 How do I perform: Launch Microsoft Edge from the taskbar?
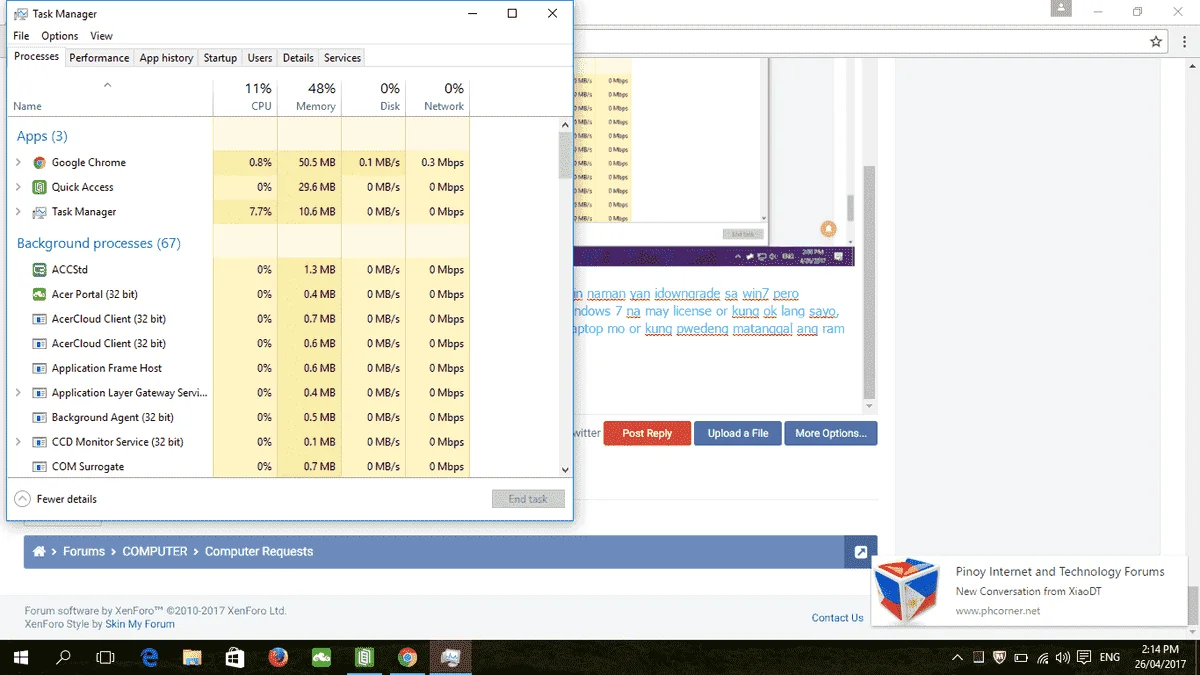[150, 657]
